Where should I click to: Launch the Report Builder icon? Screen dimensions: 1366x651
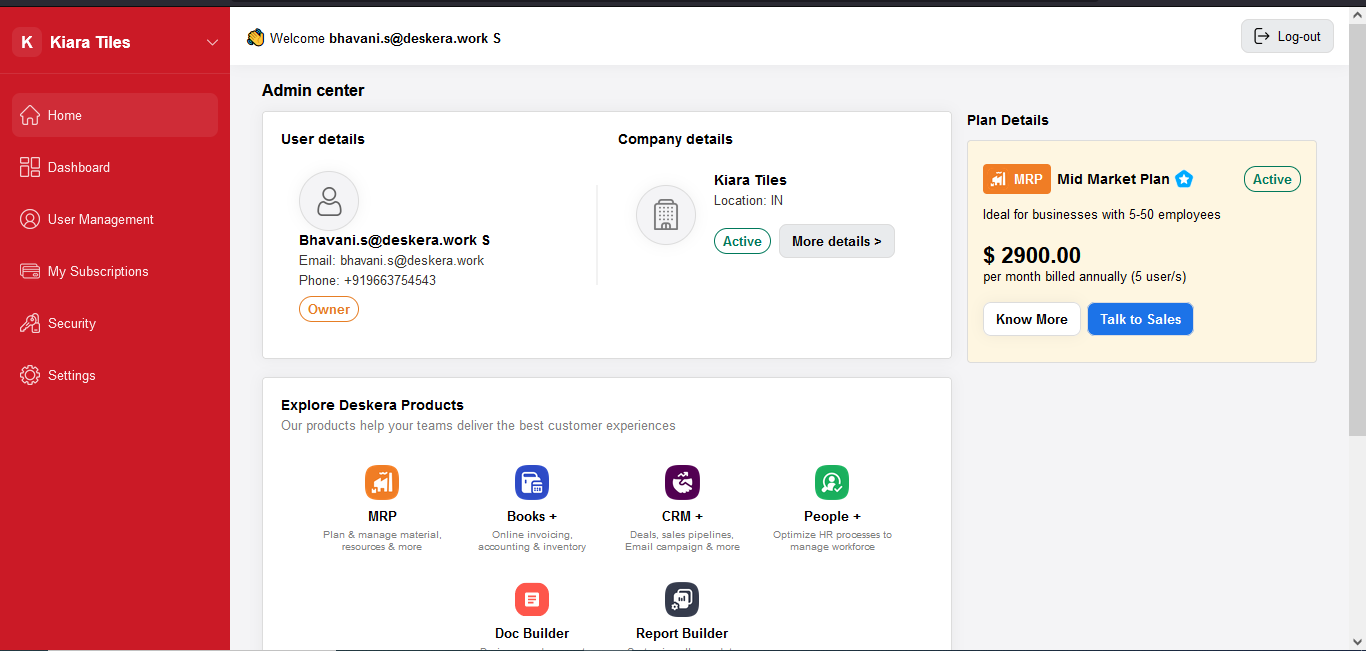[x=682, y=600]
